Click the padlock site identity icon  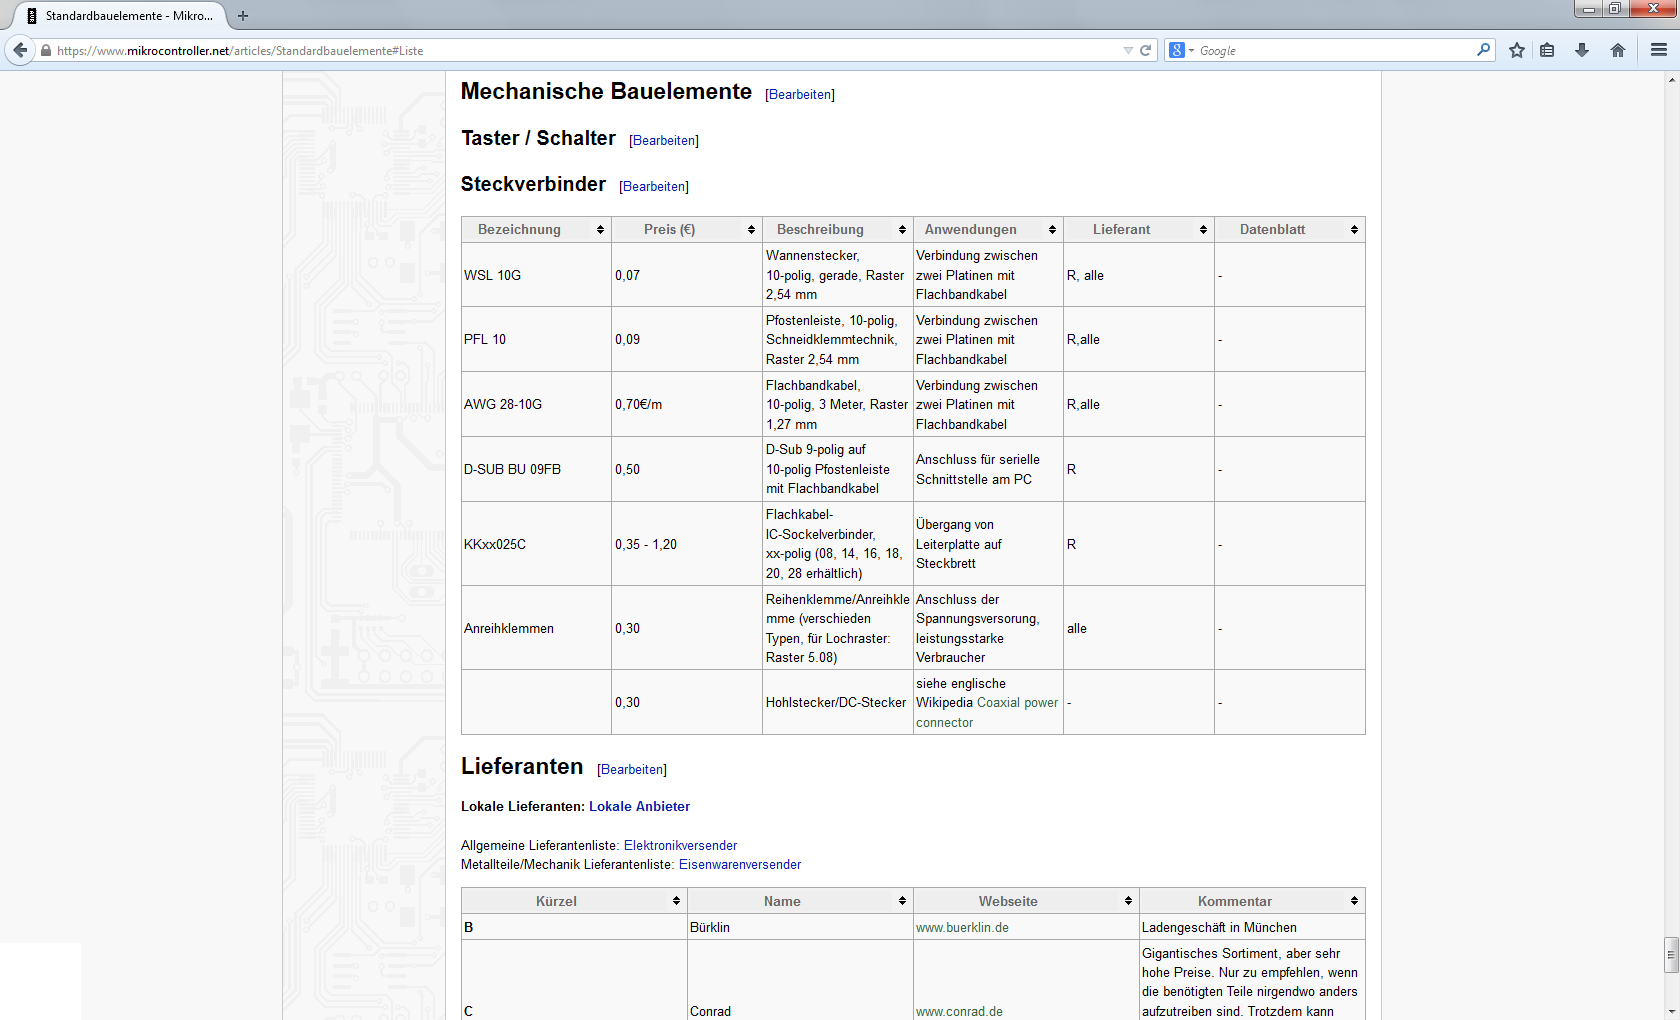[46, 50]
